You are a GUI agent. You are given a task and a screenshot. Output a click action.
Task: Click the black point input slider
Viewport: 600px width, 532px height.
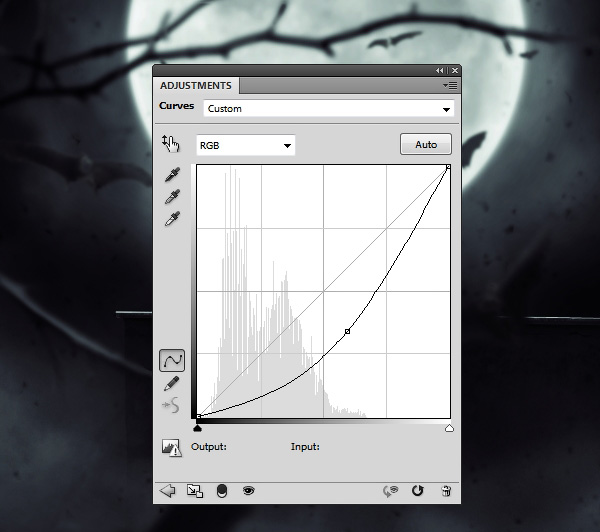(x=197, y=428)
